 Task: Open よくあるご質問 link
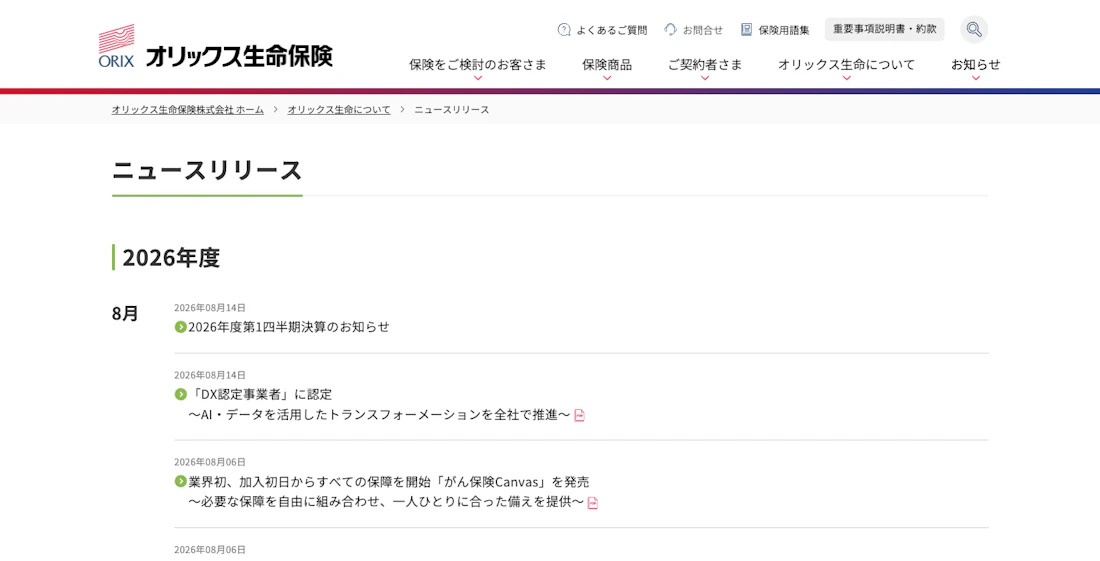pos(612,30)
